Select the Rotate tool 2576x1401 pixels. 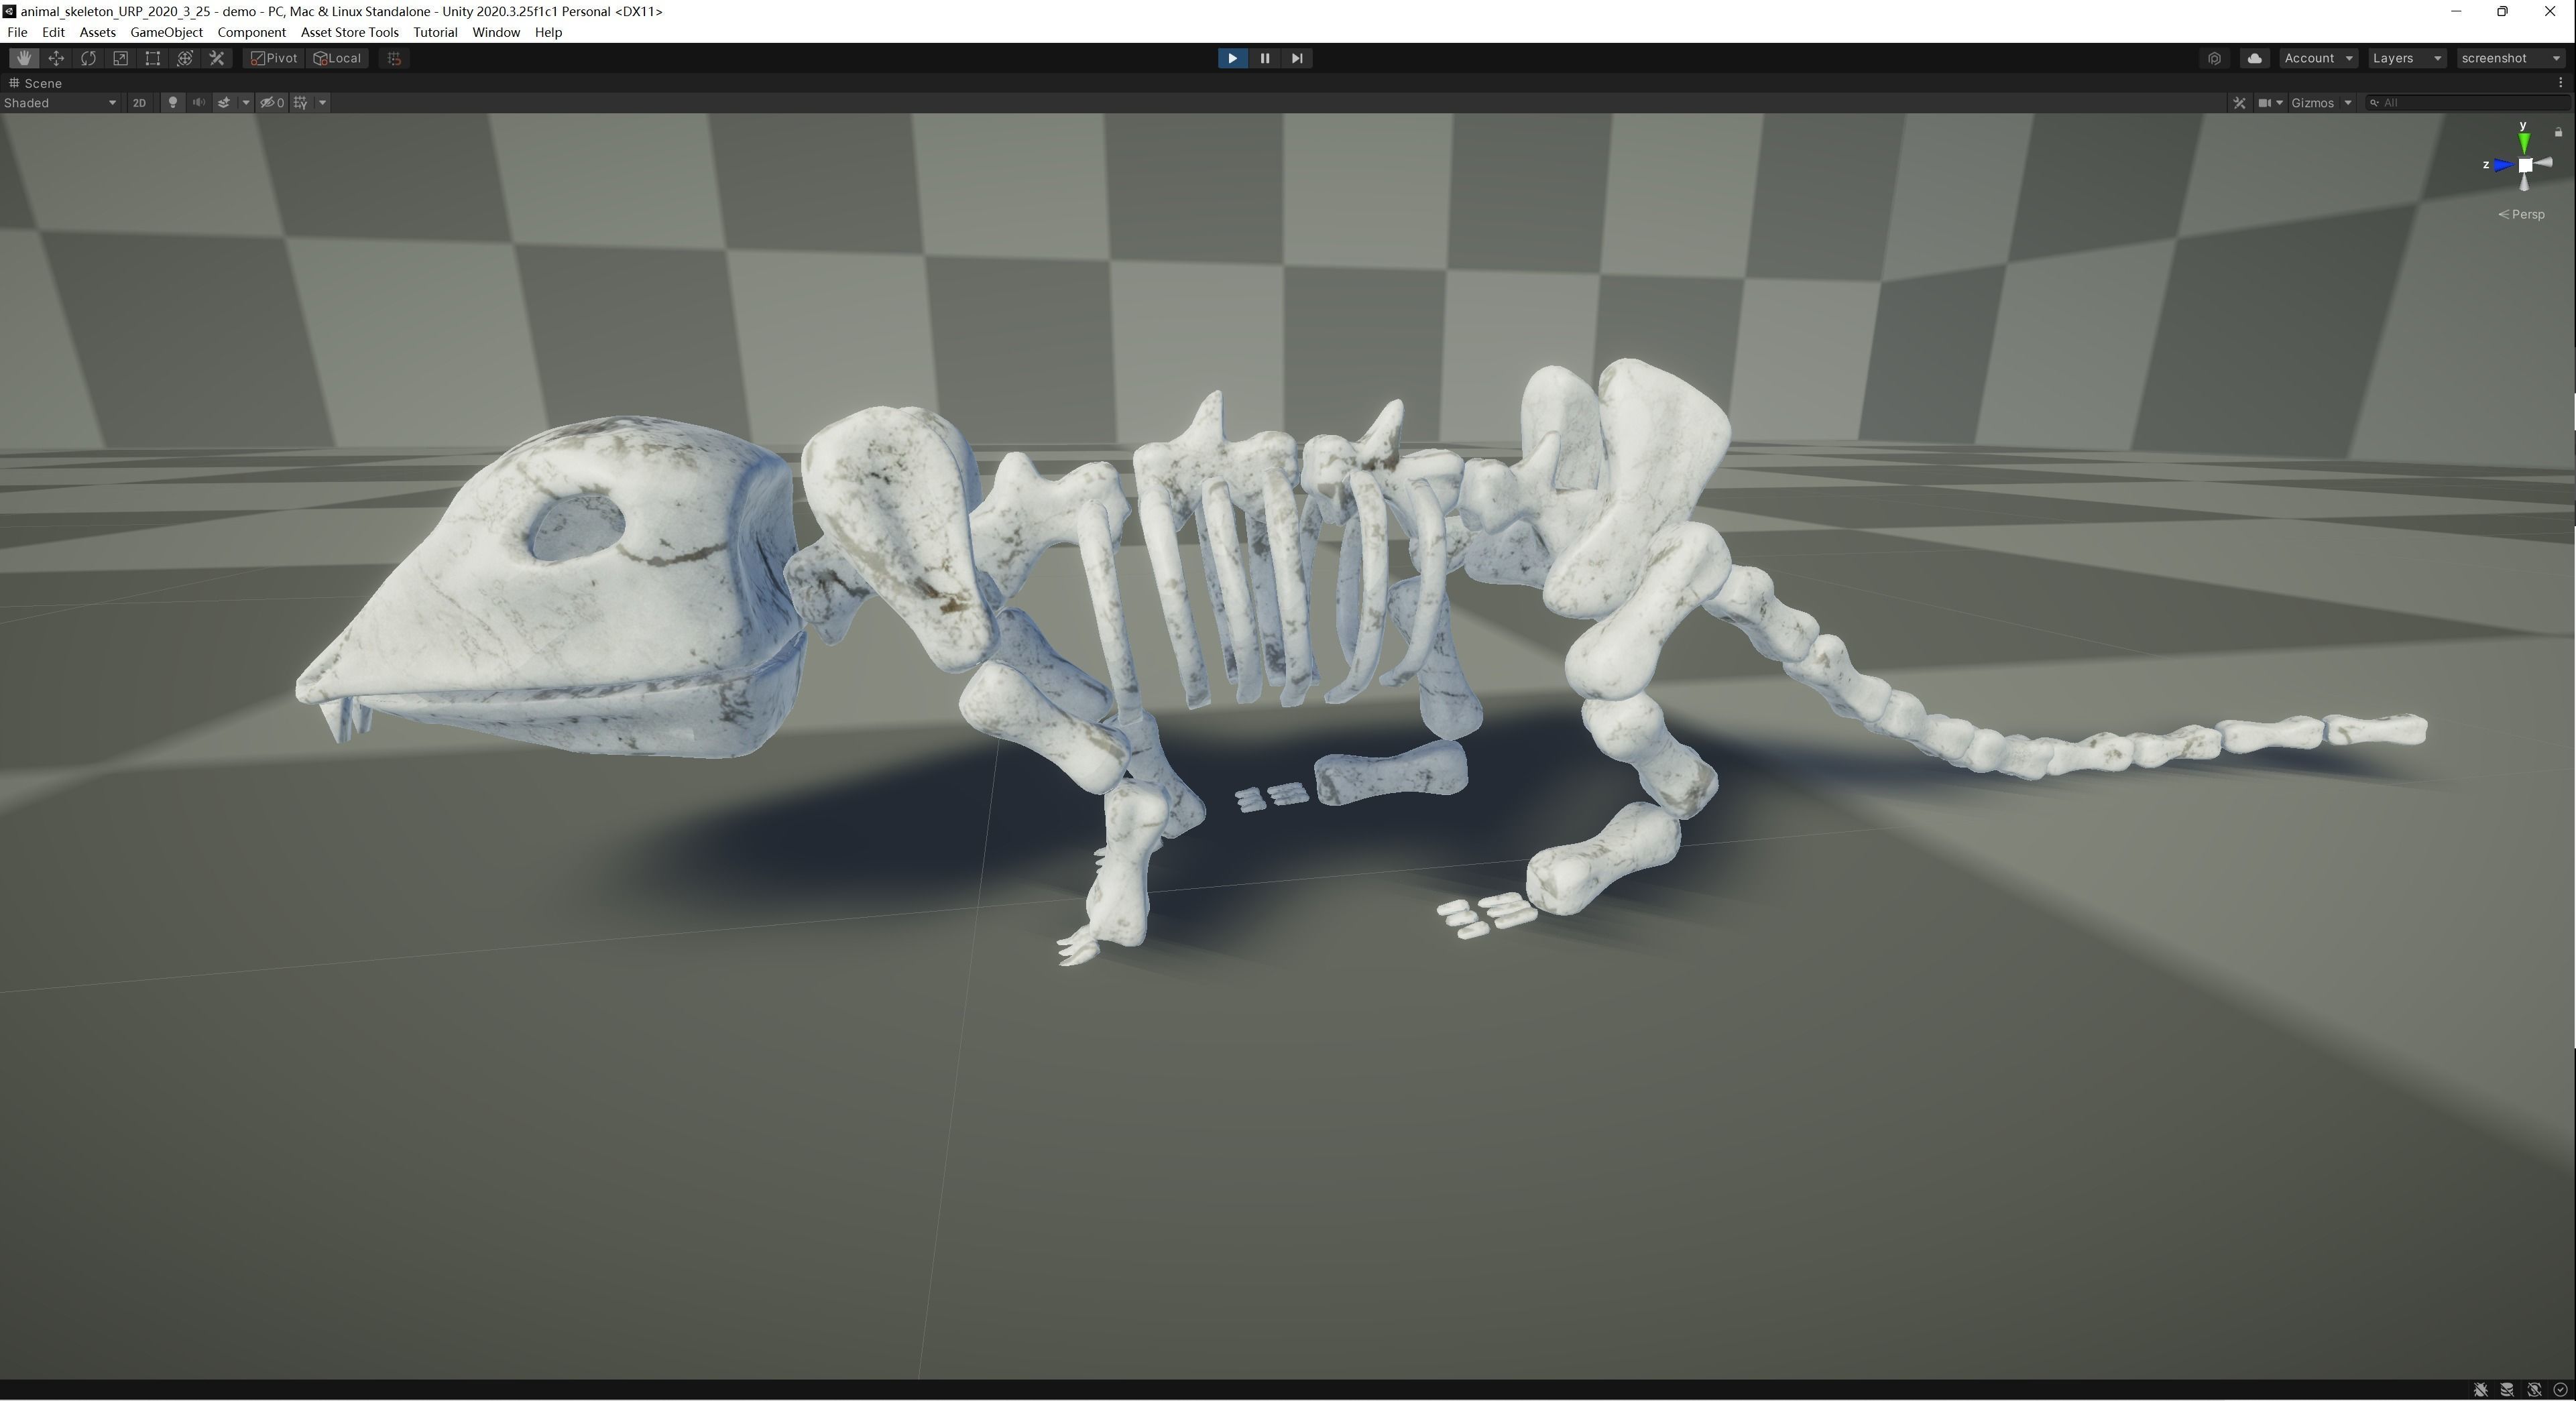(x=88, y=58)
